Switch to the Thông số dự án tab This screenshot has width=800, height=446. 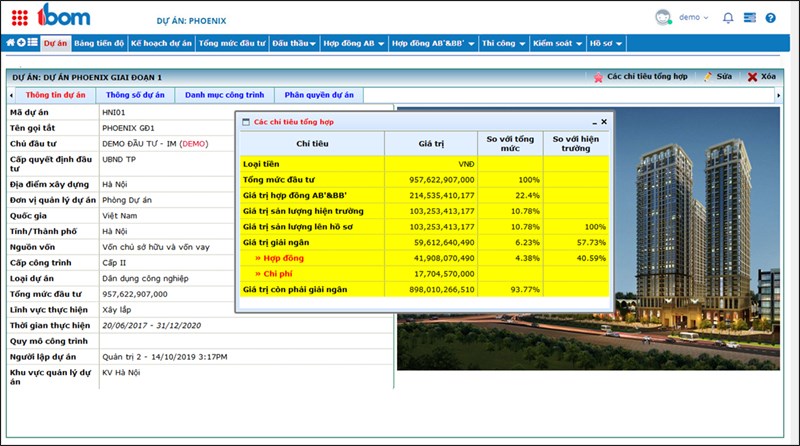click(x=135, y=95)
